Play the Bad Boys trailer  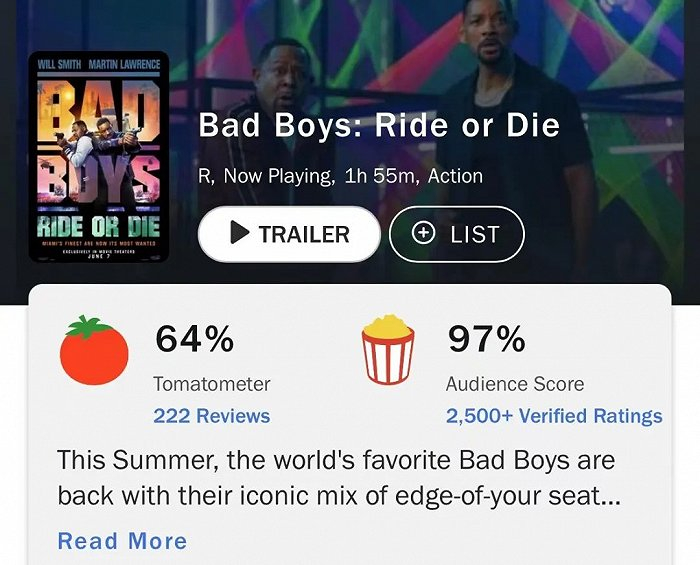289,234
